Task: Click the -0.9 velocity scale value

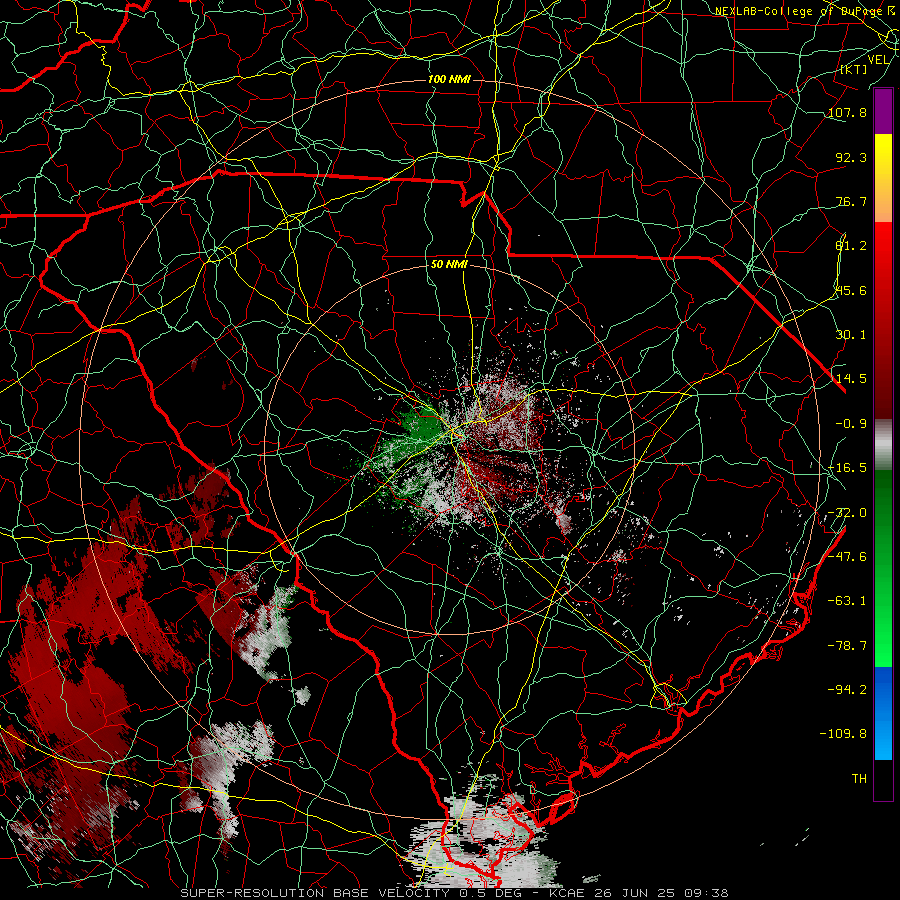Action: pos(851,424)
